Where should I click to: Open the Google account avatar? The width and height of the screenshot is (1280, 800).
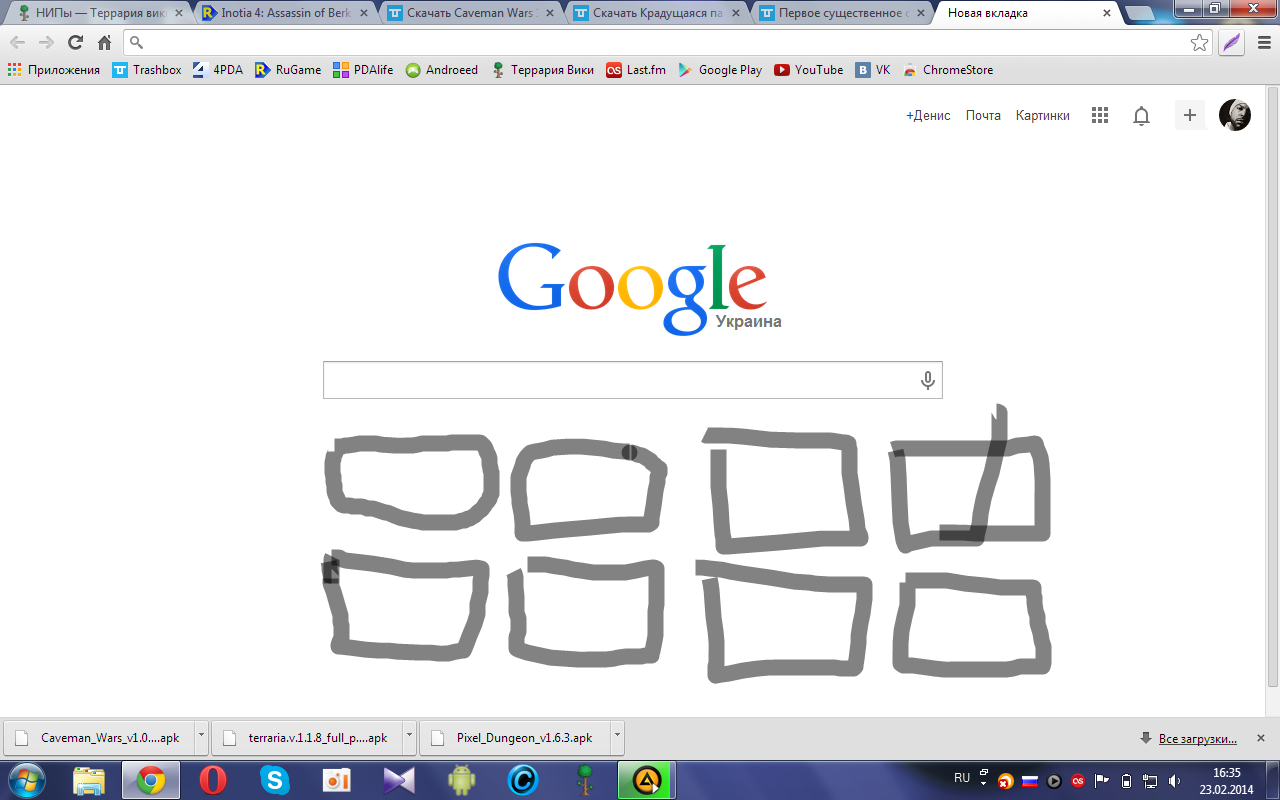click(x=1235, y=115)
